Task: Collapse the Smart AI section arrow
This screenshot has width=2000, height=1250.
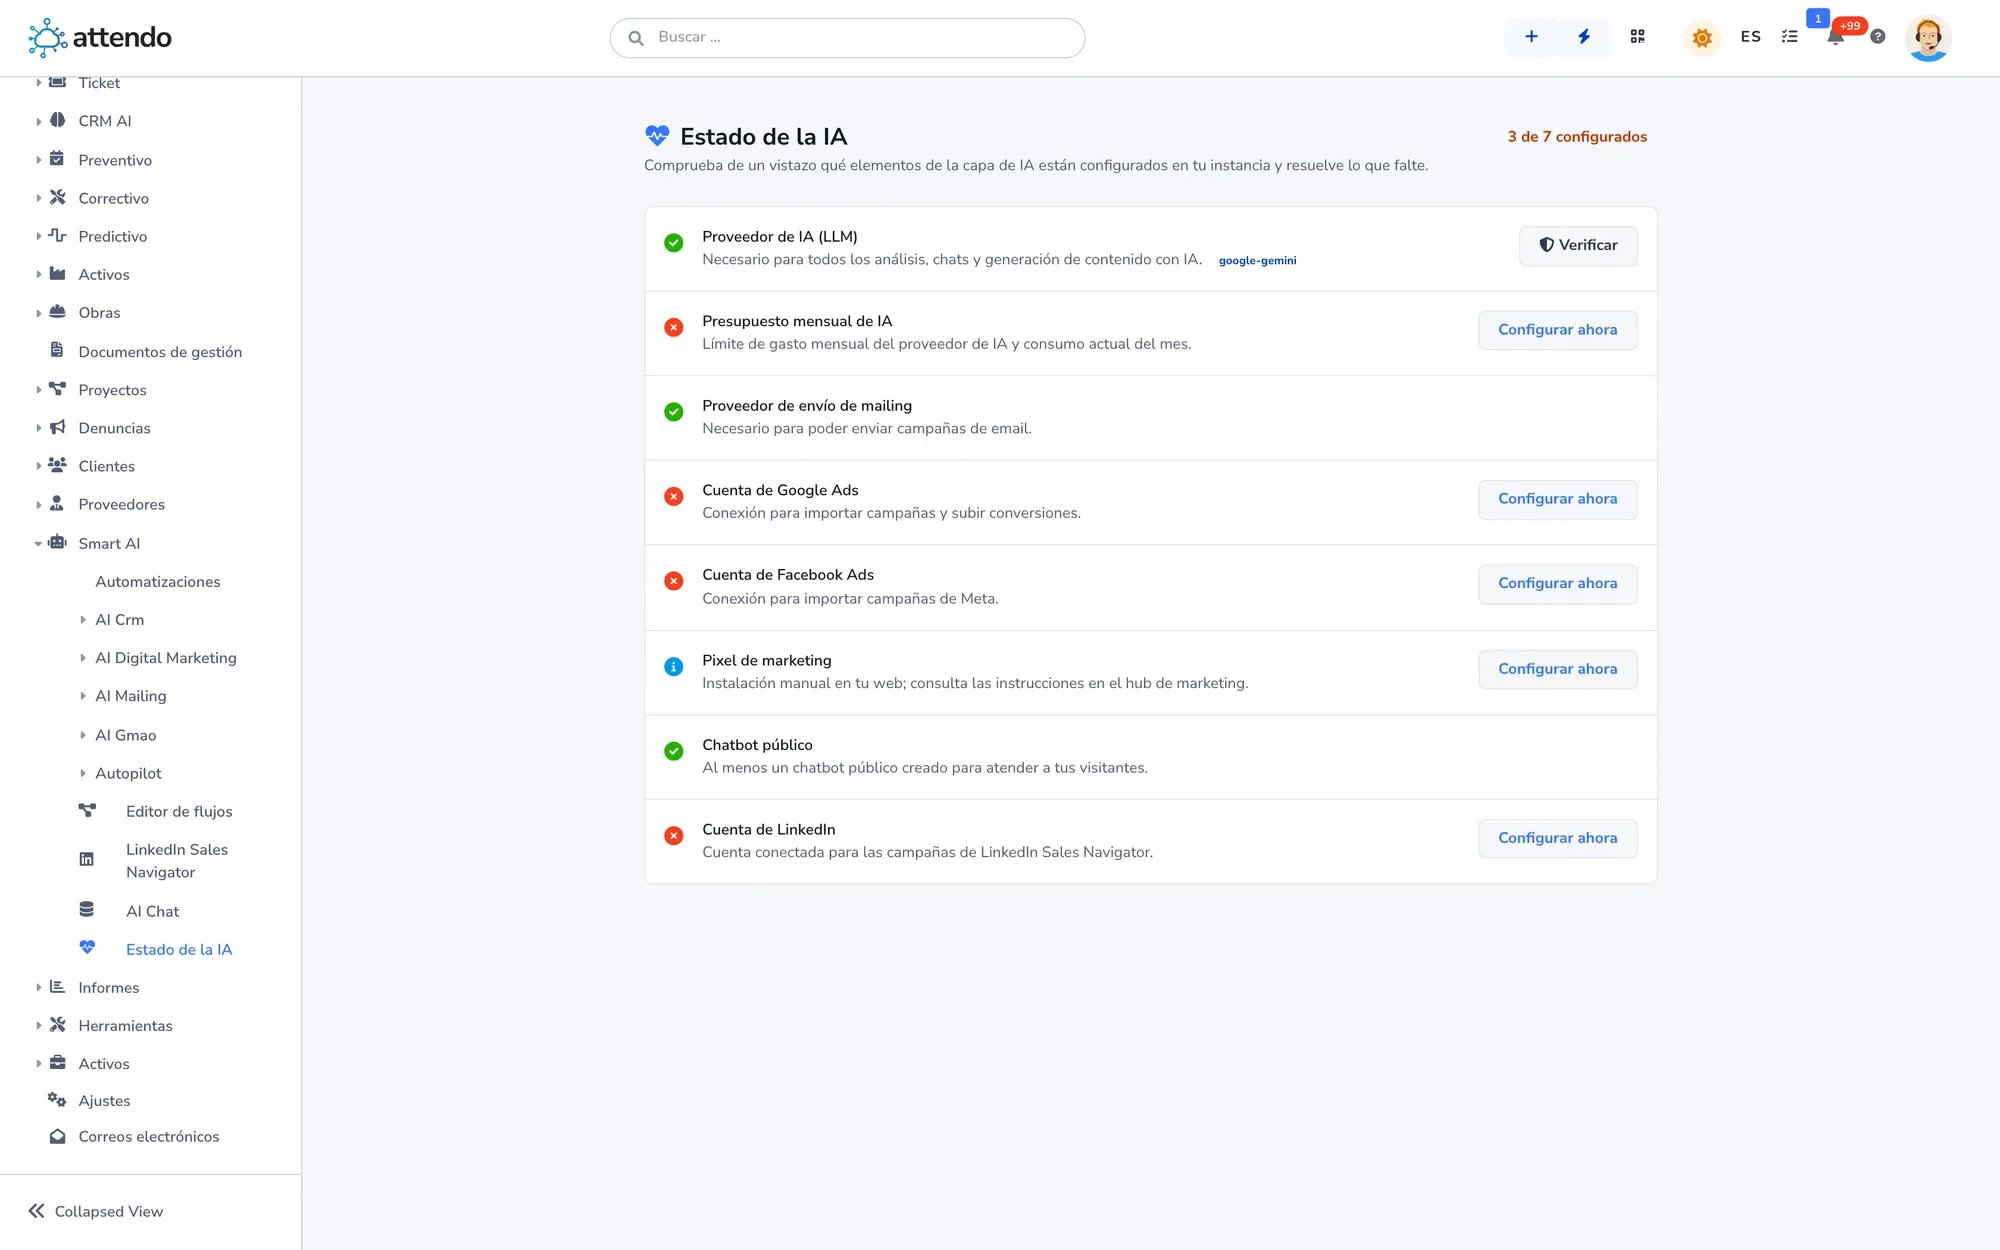Action: (38, 544)
